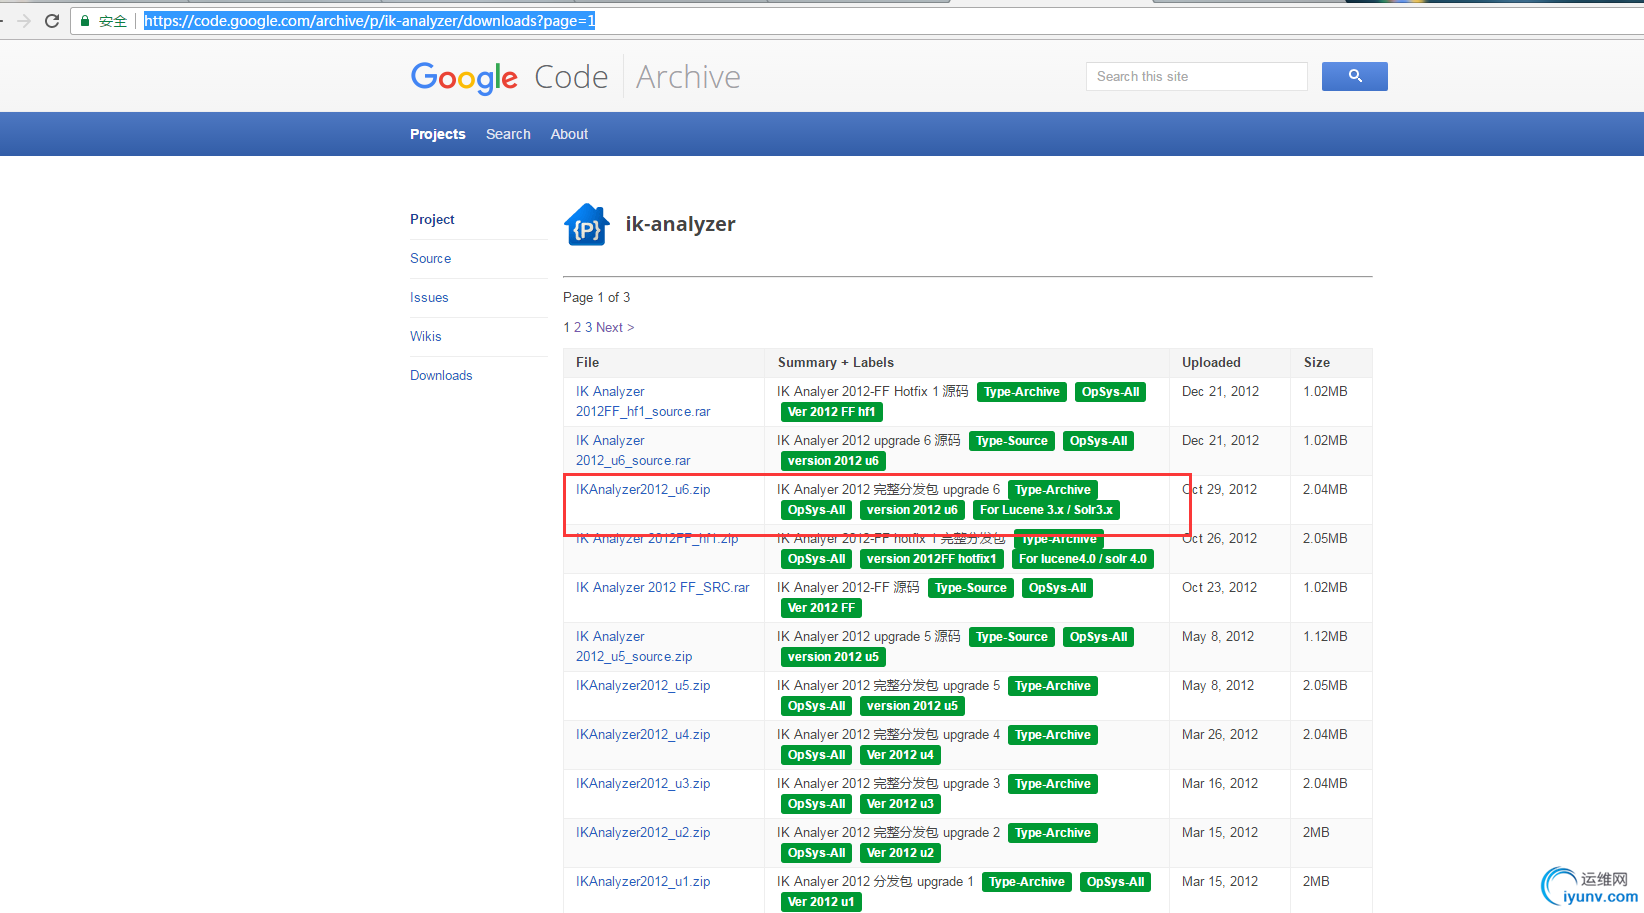The height and width of the screenshot is (913, 1644).
Task: Go to page 2 of downloads
Action: pyautogui.click(x=577, y=327)
